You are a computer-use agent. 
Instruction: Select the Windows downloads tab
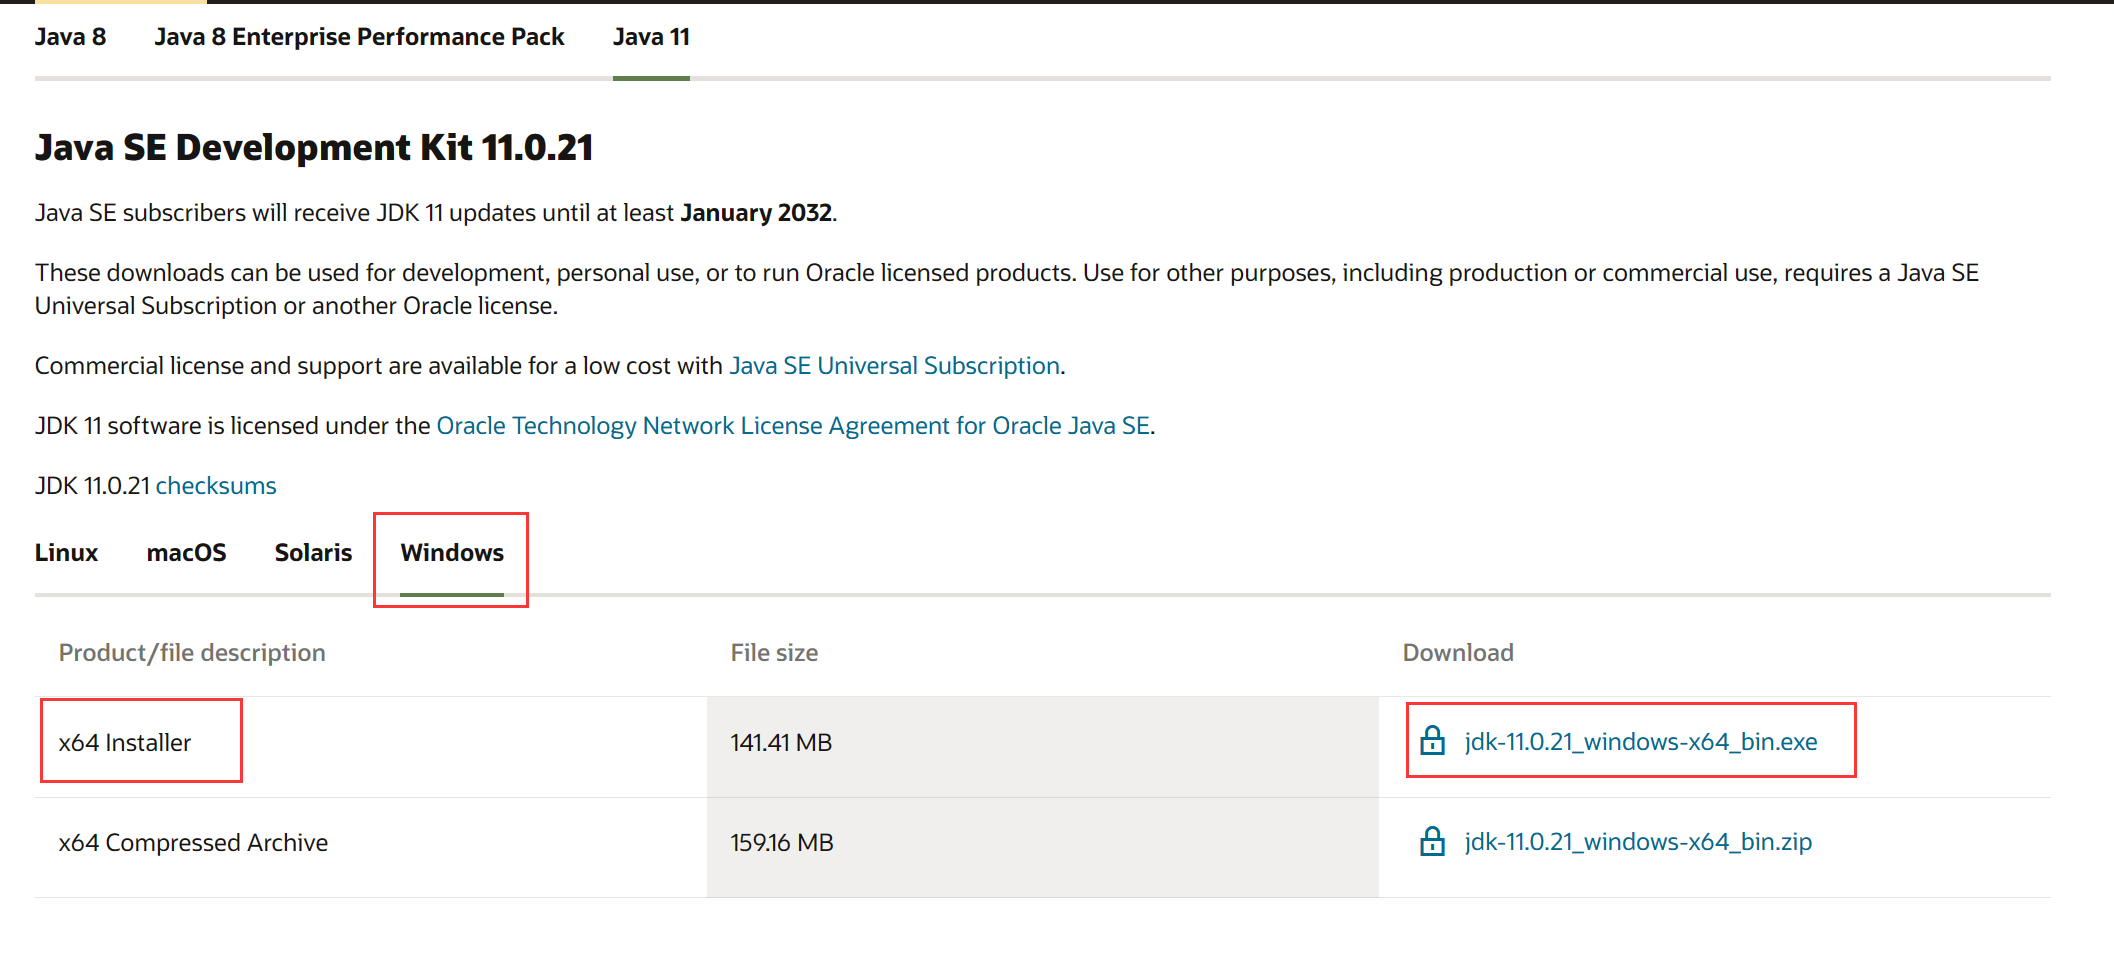click(x=452, y=553)
